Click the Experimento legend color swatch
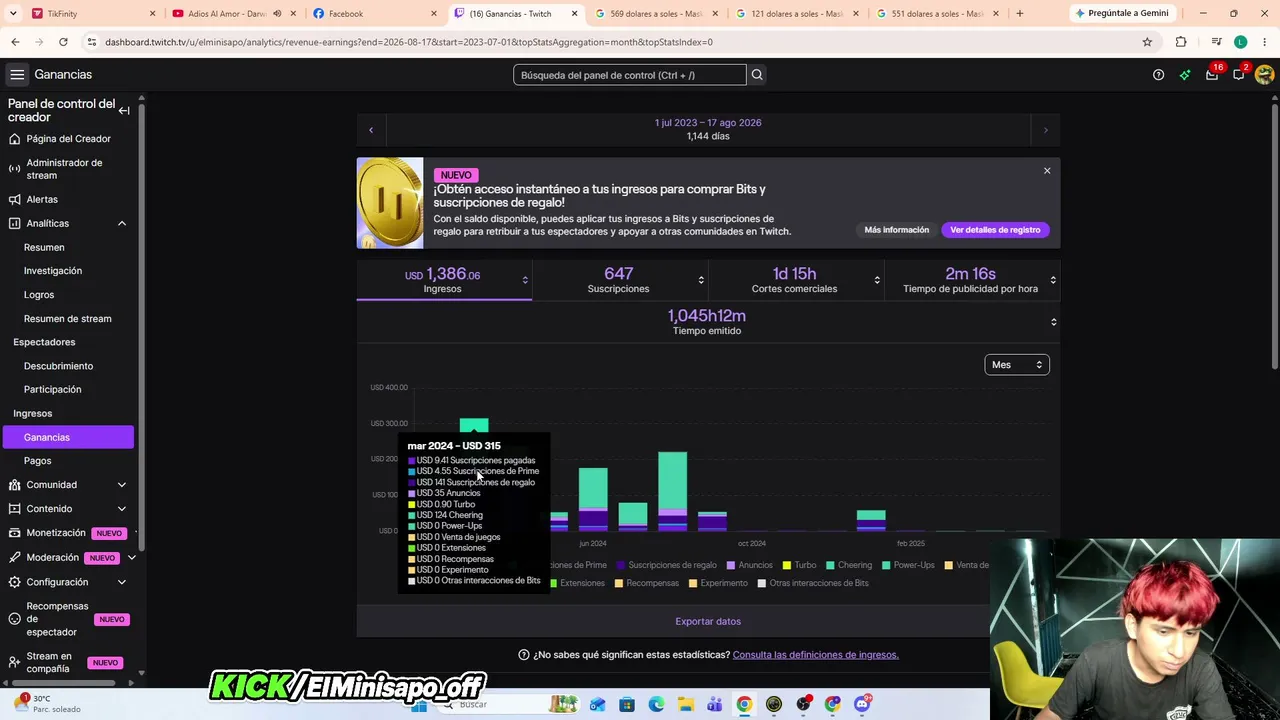 pos(693,583)
